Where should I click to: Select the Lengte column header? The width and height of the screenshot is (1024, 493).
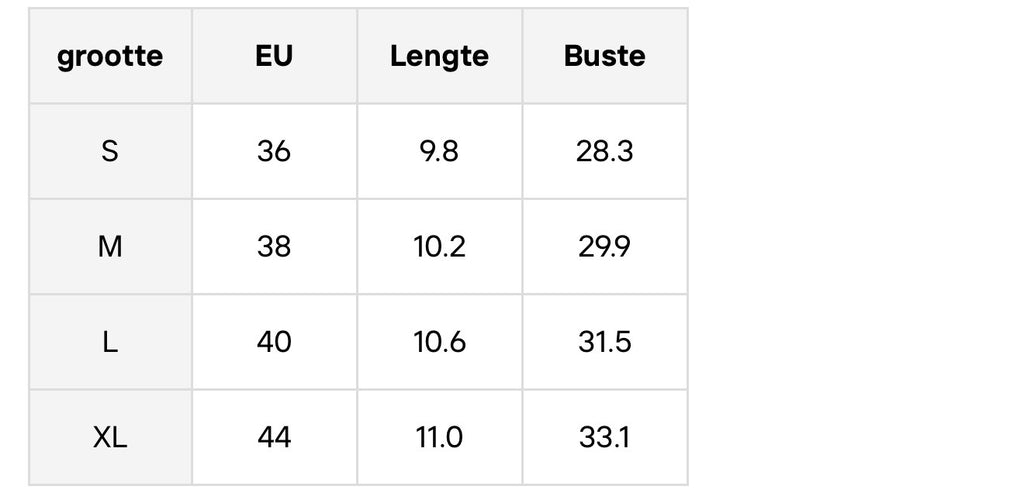pyautogui.click(x=439, y=56)
